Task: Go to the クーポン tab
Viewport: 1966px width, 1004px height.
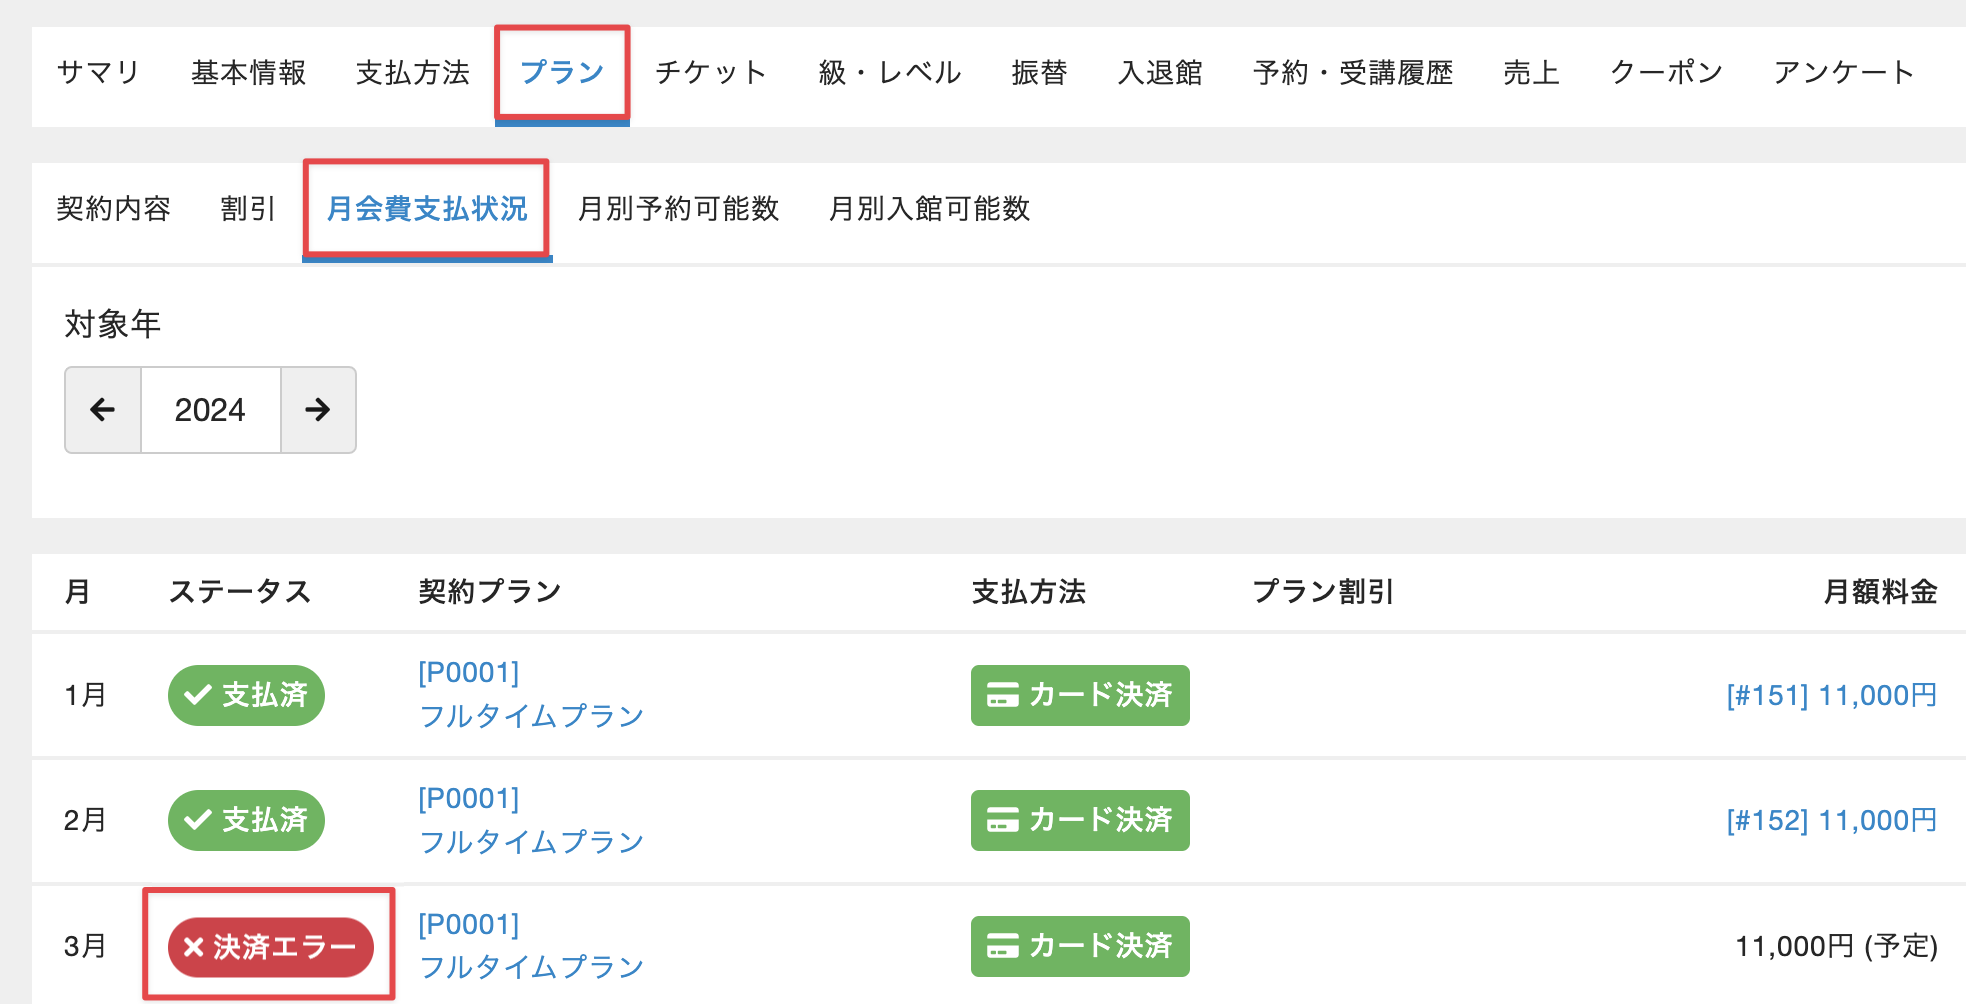Action: 1666,73
